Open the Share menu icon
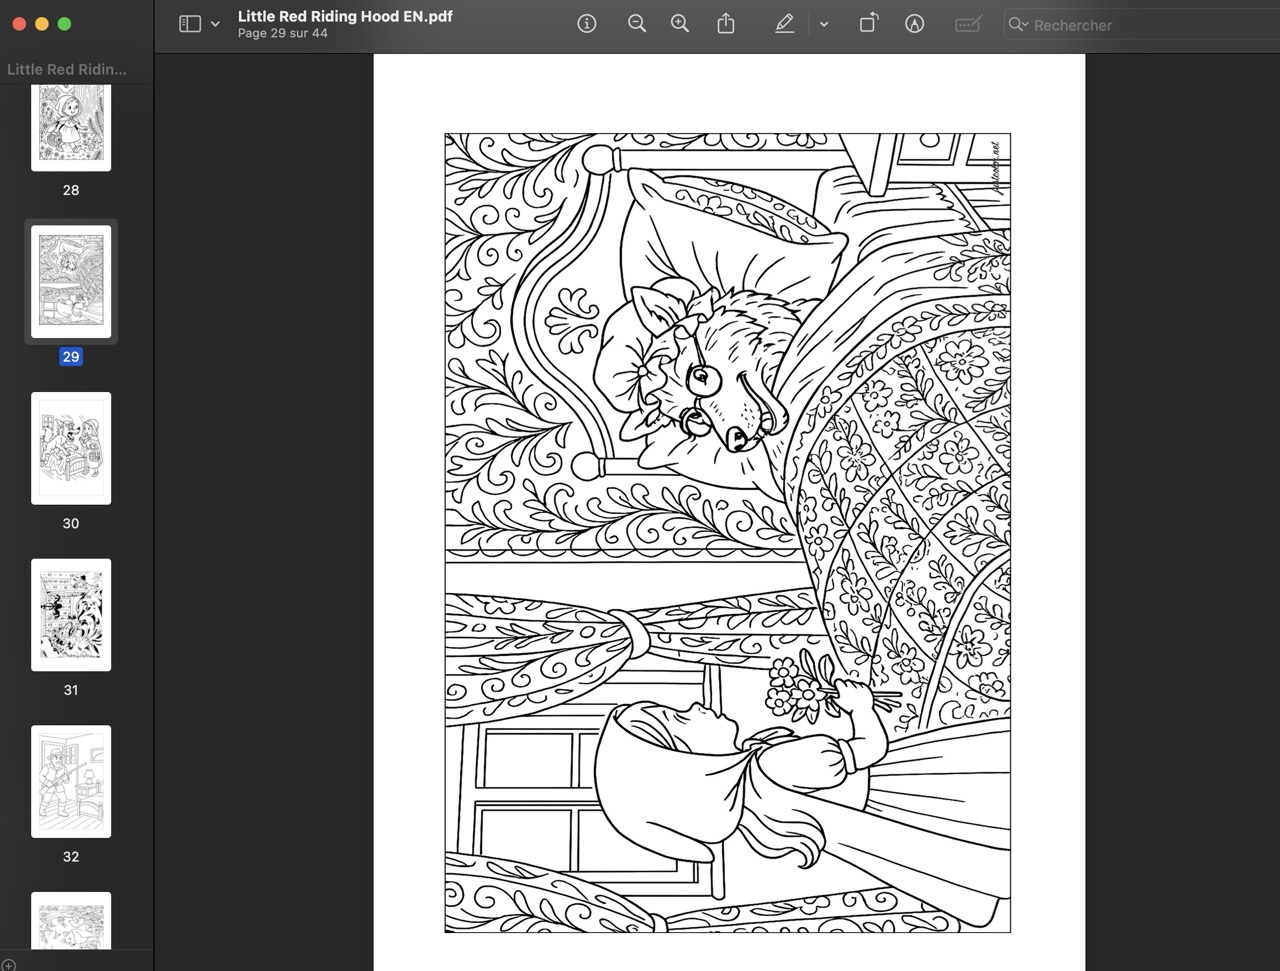1280x971 pixels. (726, 24)
